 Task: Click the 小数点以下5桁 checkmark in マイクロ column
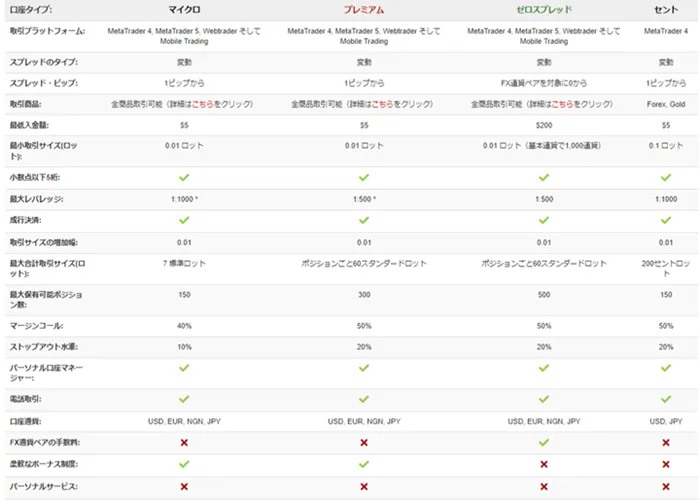pos(184,178)
